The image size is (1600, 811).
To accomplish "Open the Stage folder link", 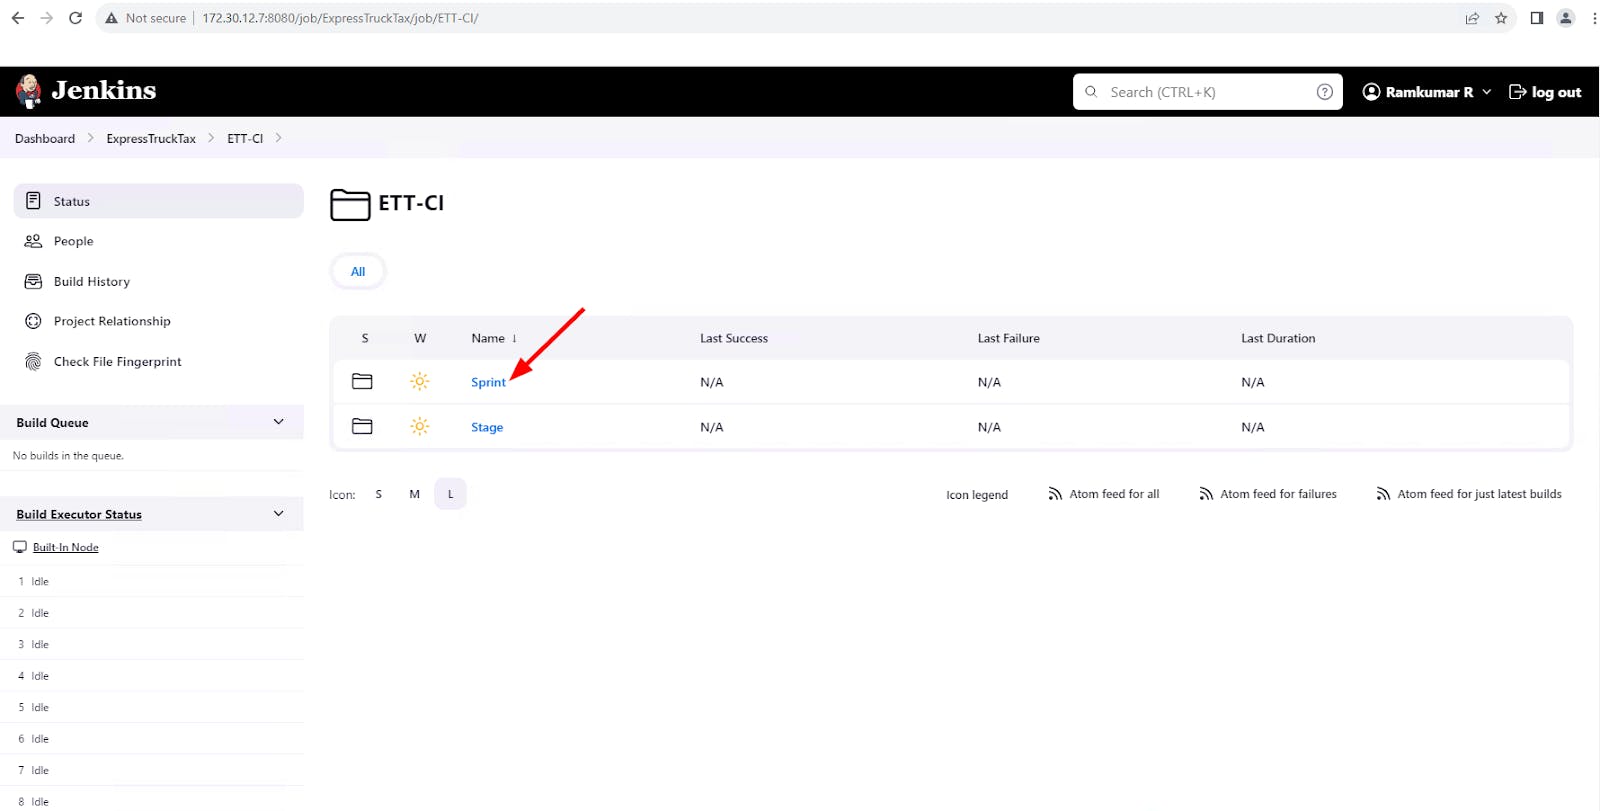I will pos(487,427).
